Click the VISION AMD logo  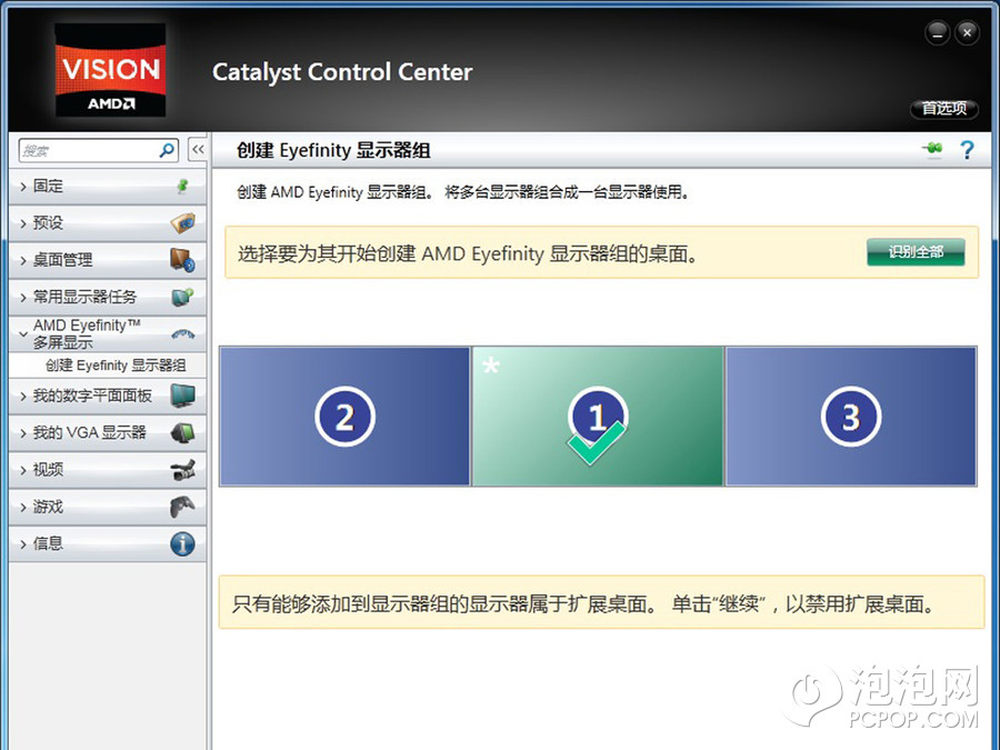110,70
